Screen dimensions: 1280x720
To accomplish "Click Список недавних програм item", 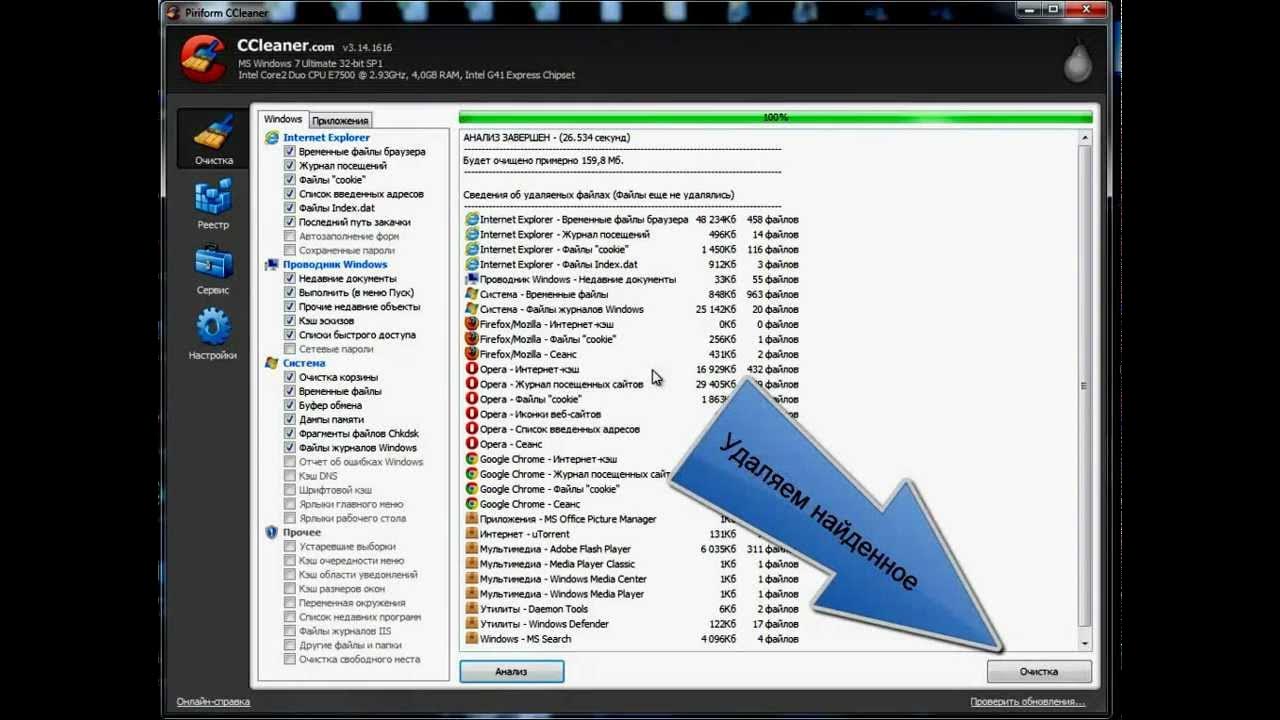I will 359,617.
